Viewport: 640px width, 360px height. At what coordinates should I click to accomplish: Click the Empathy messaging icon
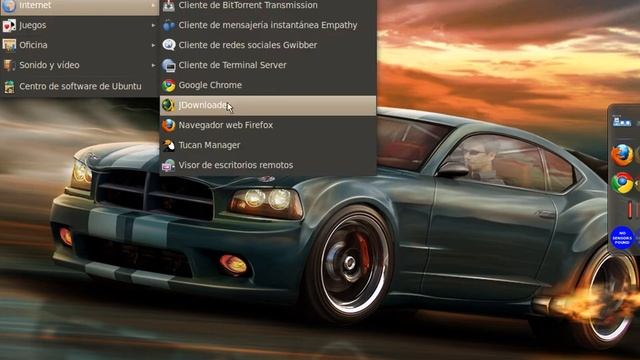point(169,25)
